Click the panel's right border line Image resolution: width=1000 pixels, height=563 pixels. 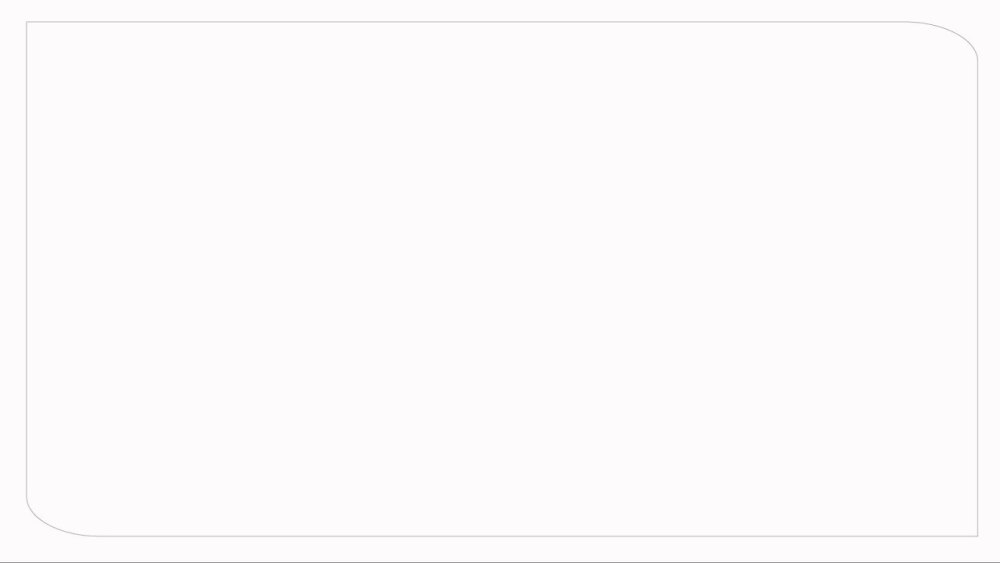978,298
